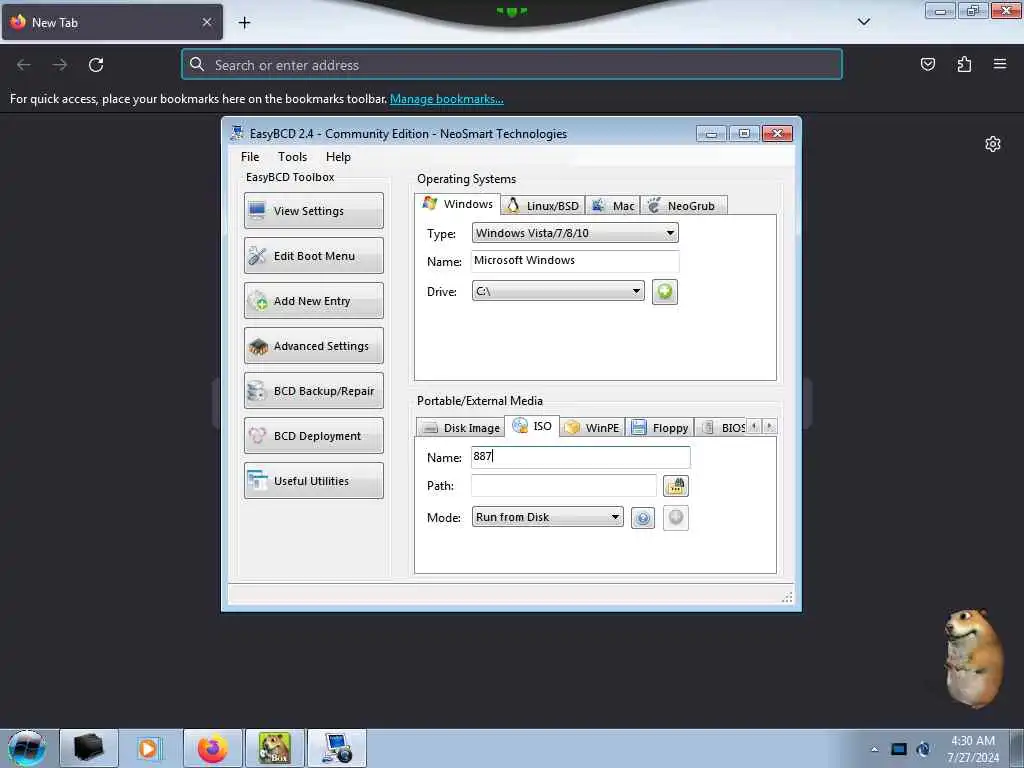Viewport: 1024px width, 768px height.
Task: Click the empty ISO Path field
Action: 564,485
